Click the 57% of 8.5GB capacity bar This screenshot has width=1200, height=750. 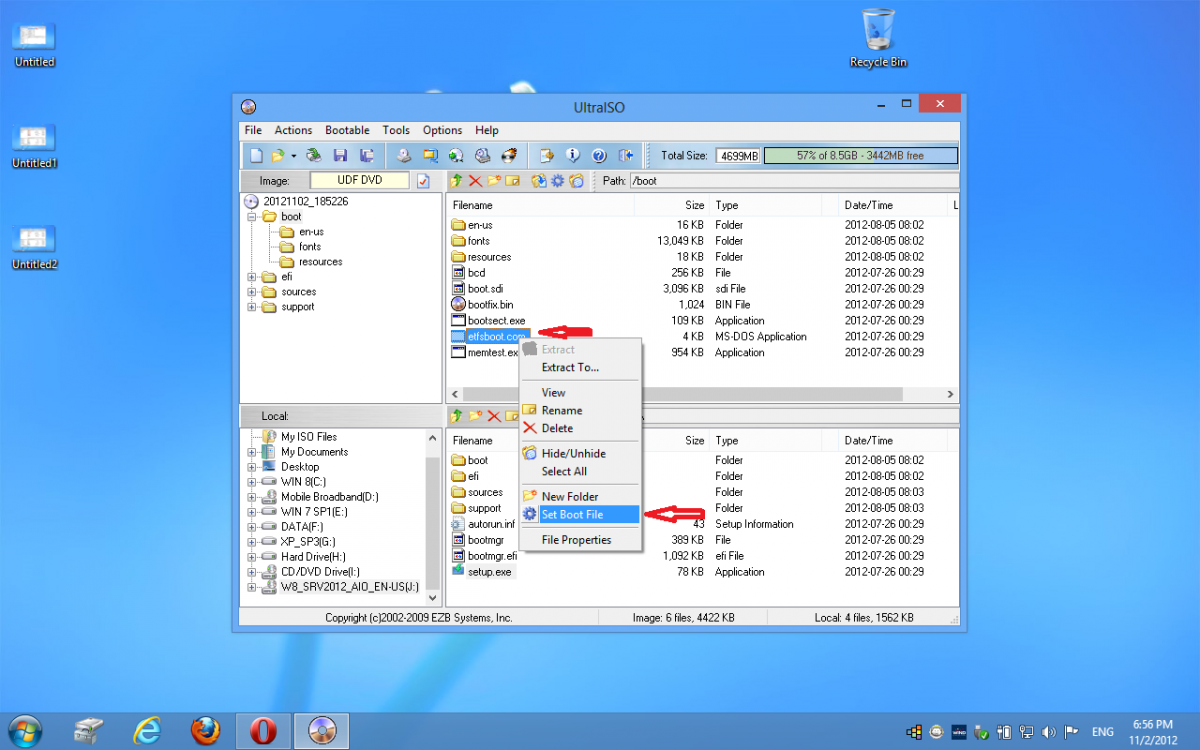tap(860, 156)
